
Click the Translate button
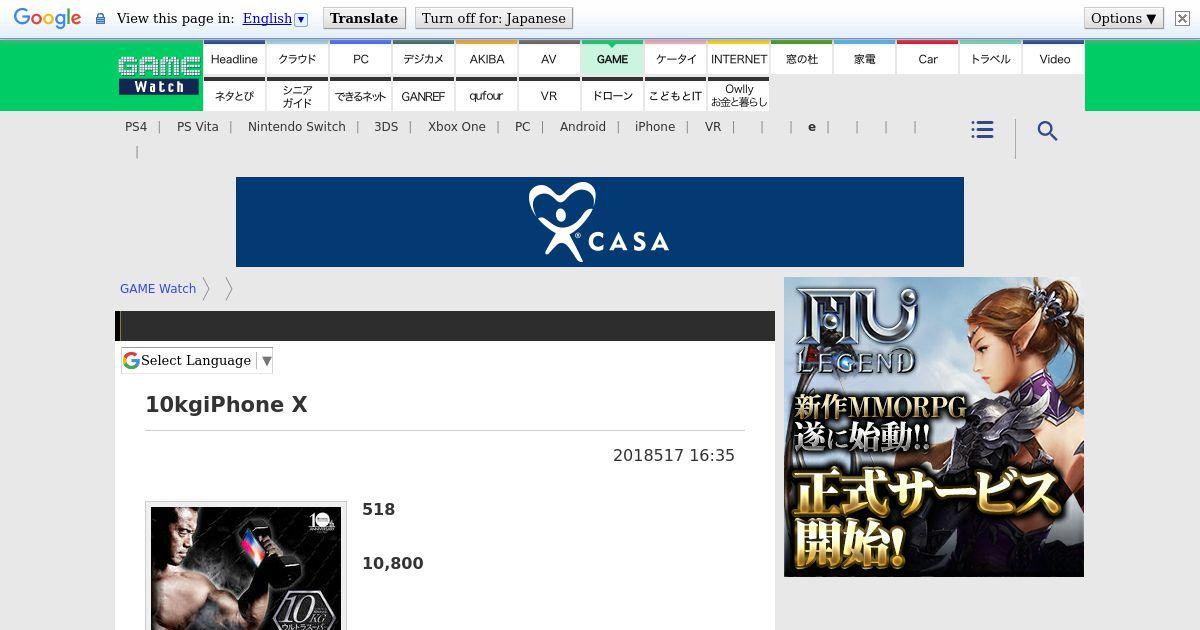pyautogui.click(x=364, y=18)
